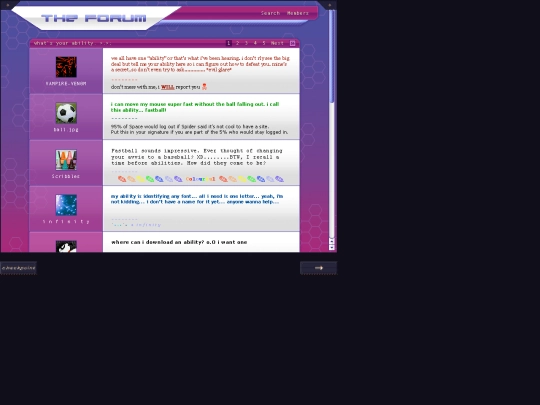Open the Members link in header

(x=298, y=13)
